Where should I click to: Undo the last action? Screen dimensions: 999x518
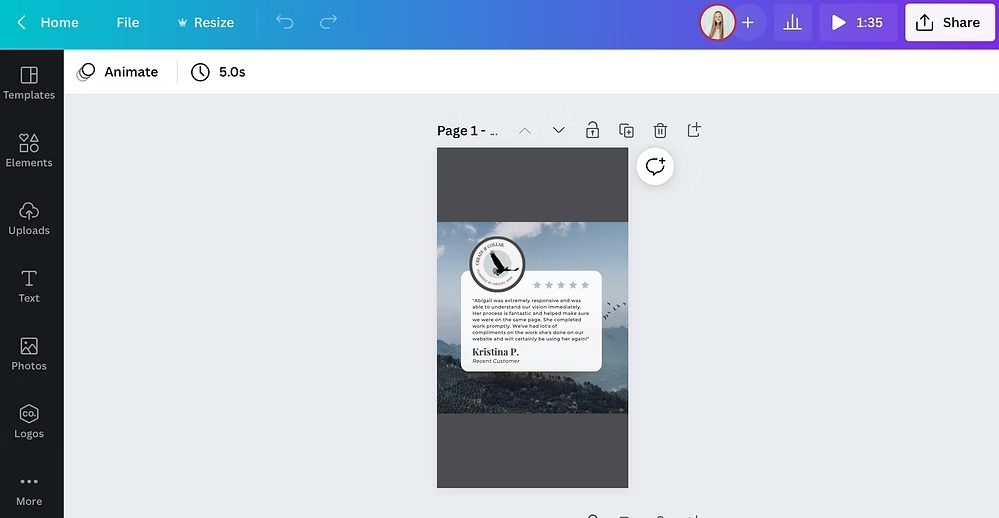click(285, 22)
